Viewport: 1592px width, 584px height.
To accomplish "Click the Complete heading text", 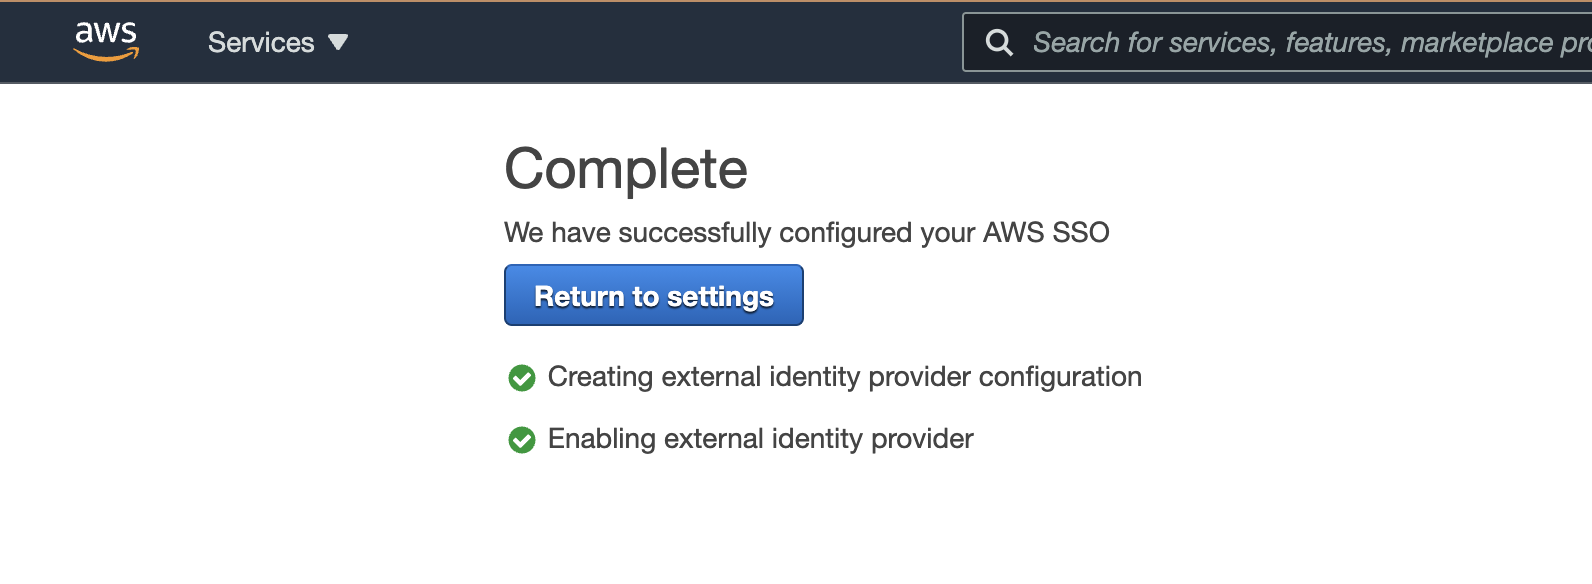I will click(625, 168).
